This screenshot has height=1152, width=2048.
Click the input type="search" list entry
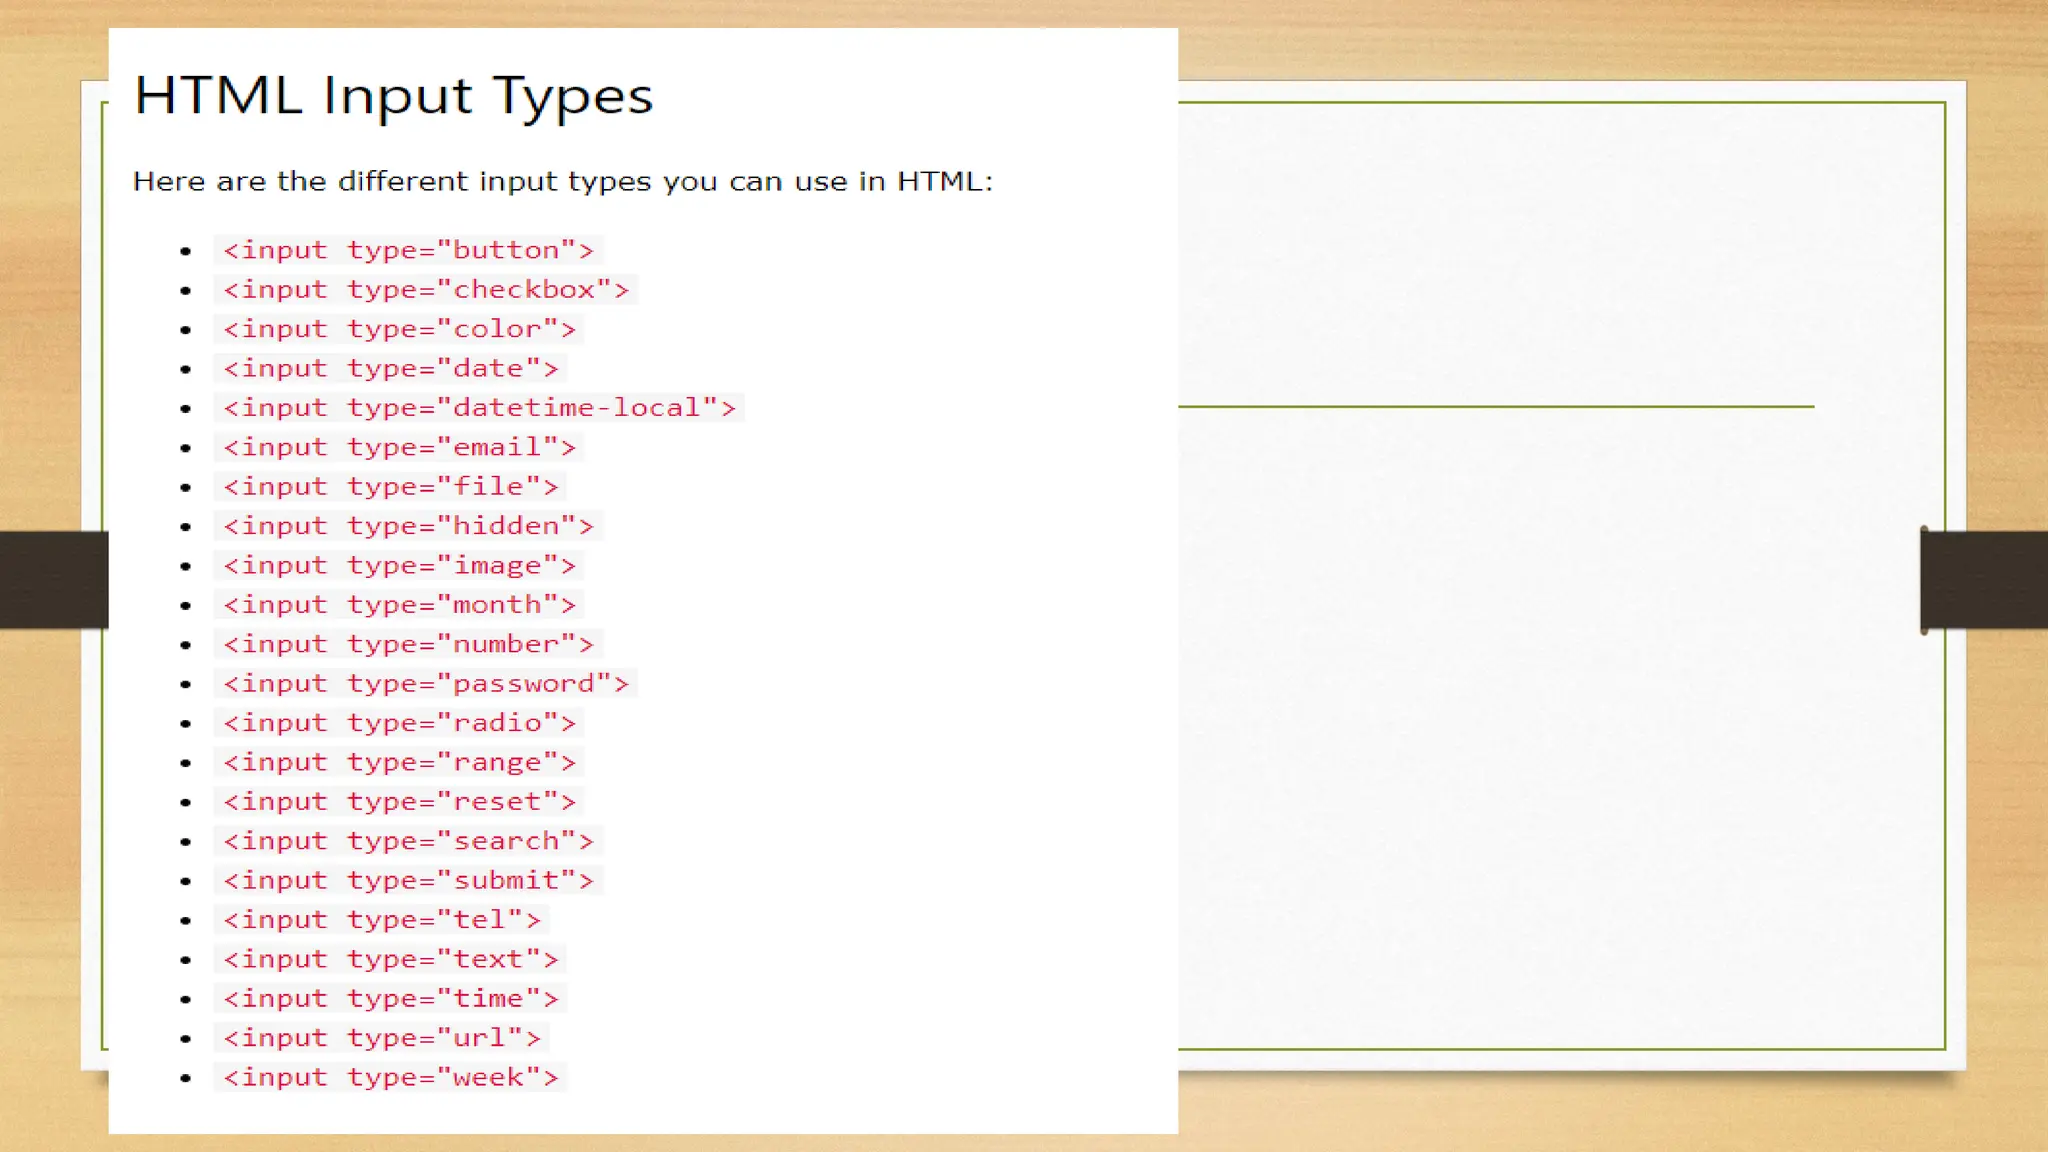pos(408,841)
